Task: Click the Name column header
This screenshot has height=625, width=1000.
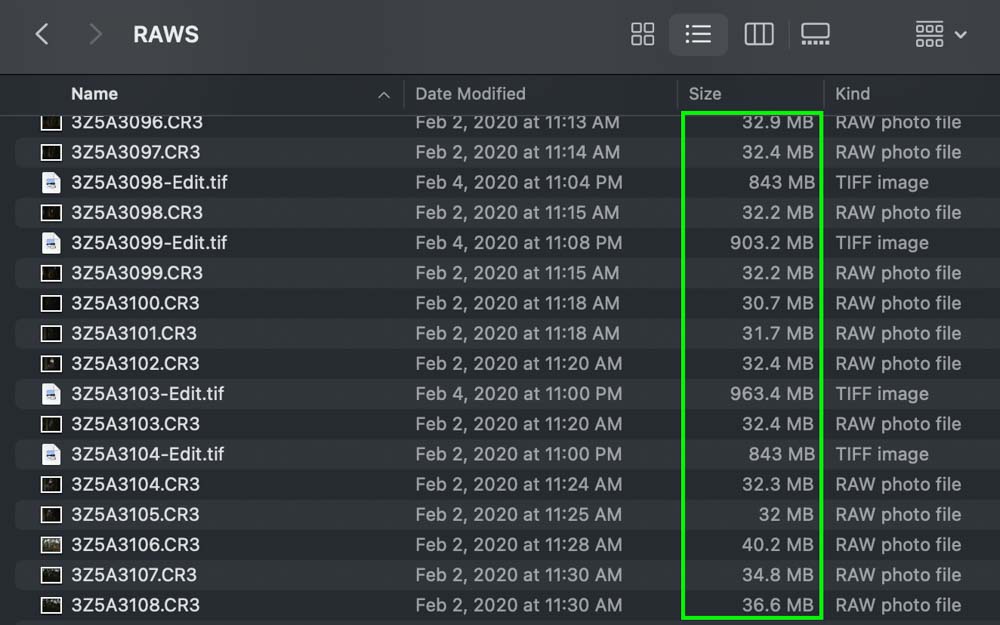Action: tap(94, 93)
